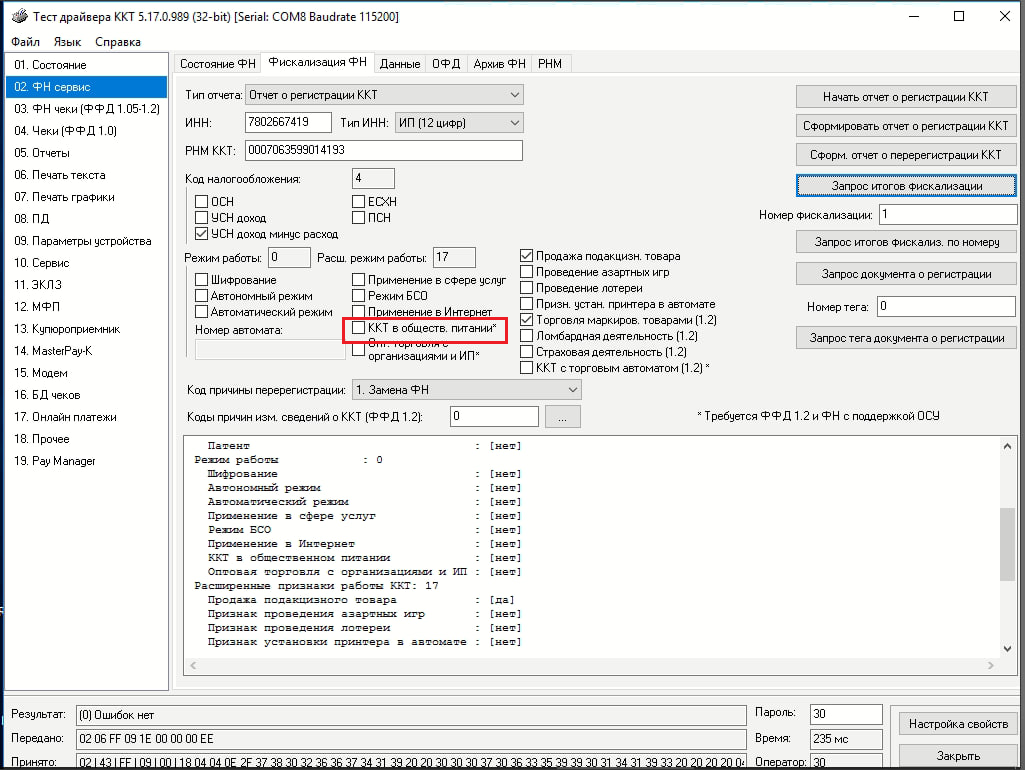Switch to the Архив ФН tab

pyautogui.click(x=499, y=64)
